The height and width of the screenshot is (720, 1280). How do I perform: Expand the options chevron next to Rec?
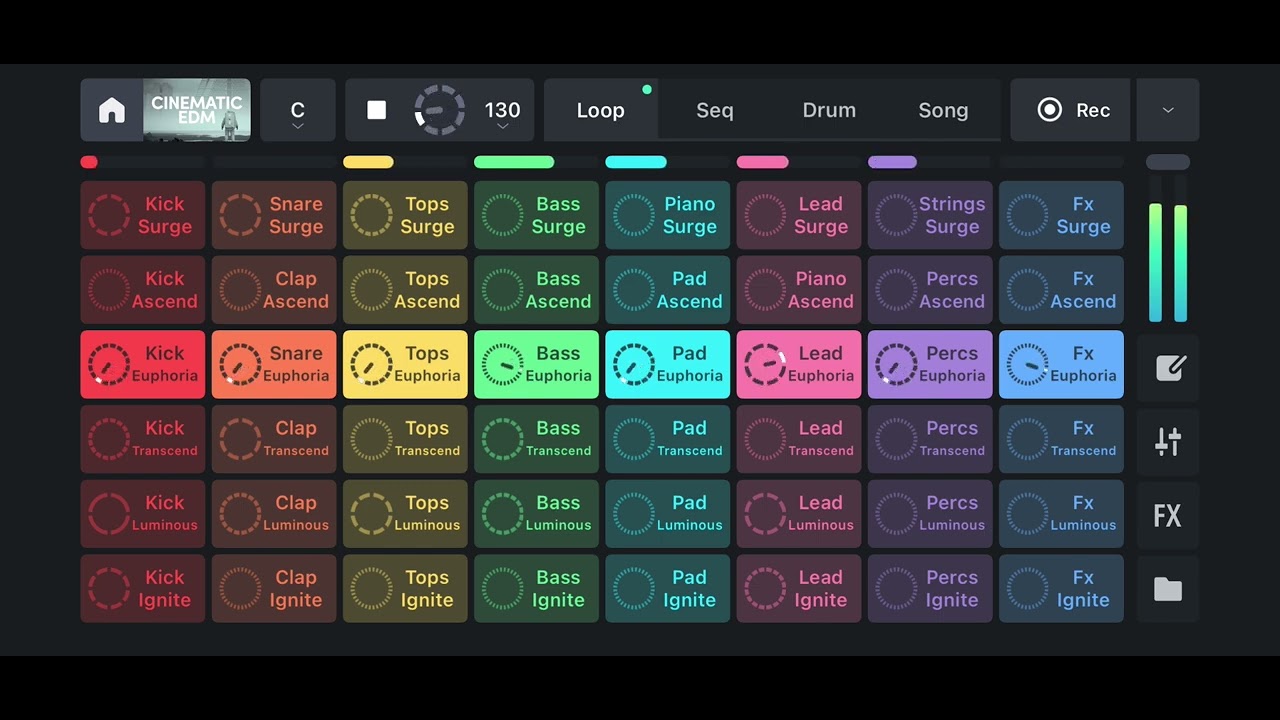coord(1167,110)
